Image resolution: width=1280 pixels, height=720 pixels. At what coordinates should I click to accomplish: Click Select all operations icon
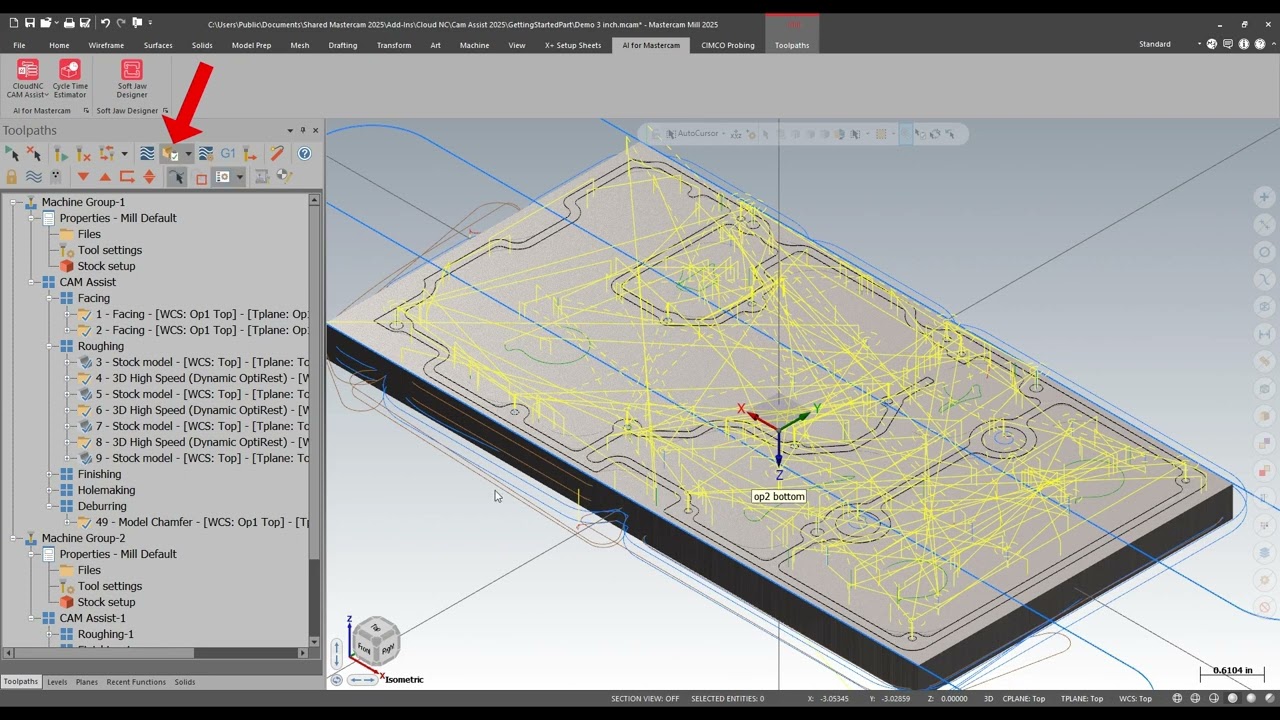[12, 153]
